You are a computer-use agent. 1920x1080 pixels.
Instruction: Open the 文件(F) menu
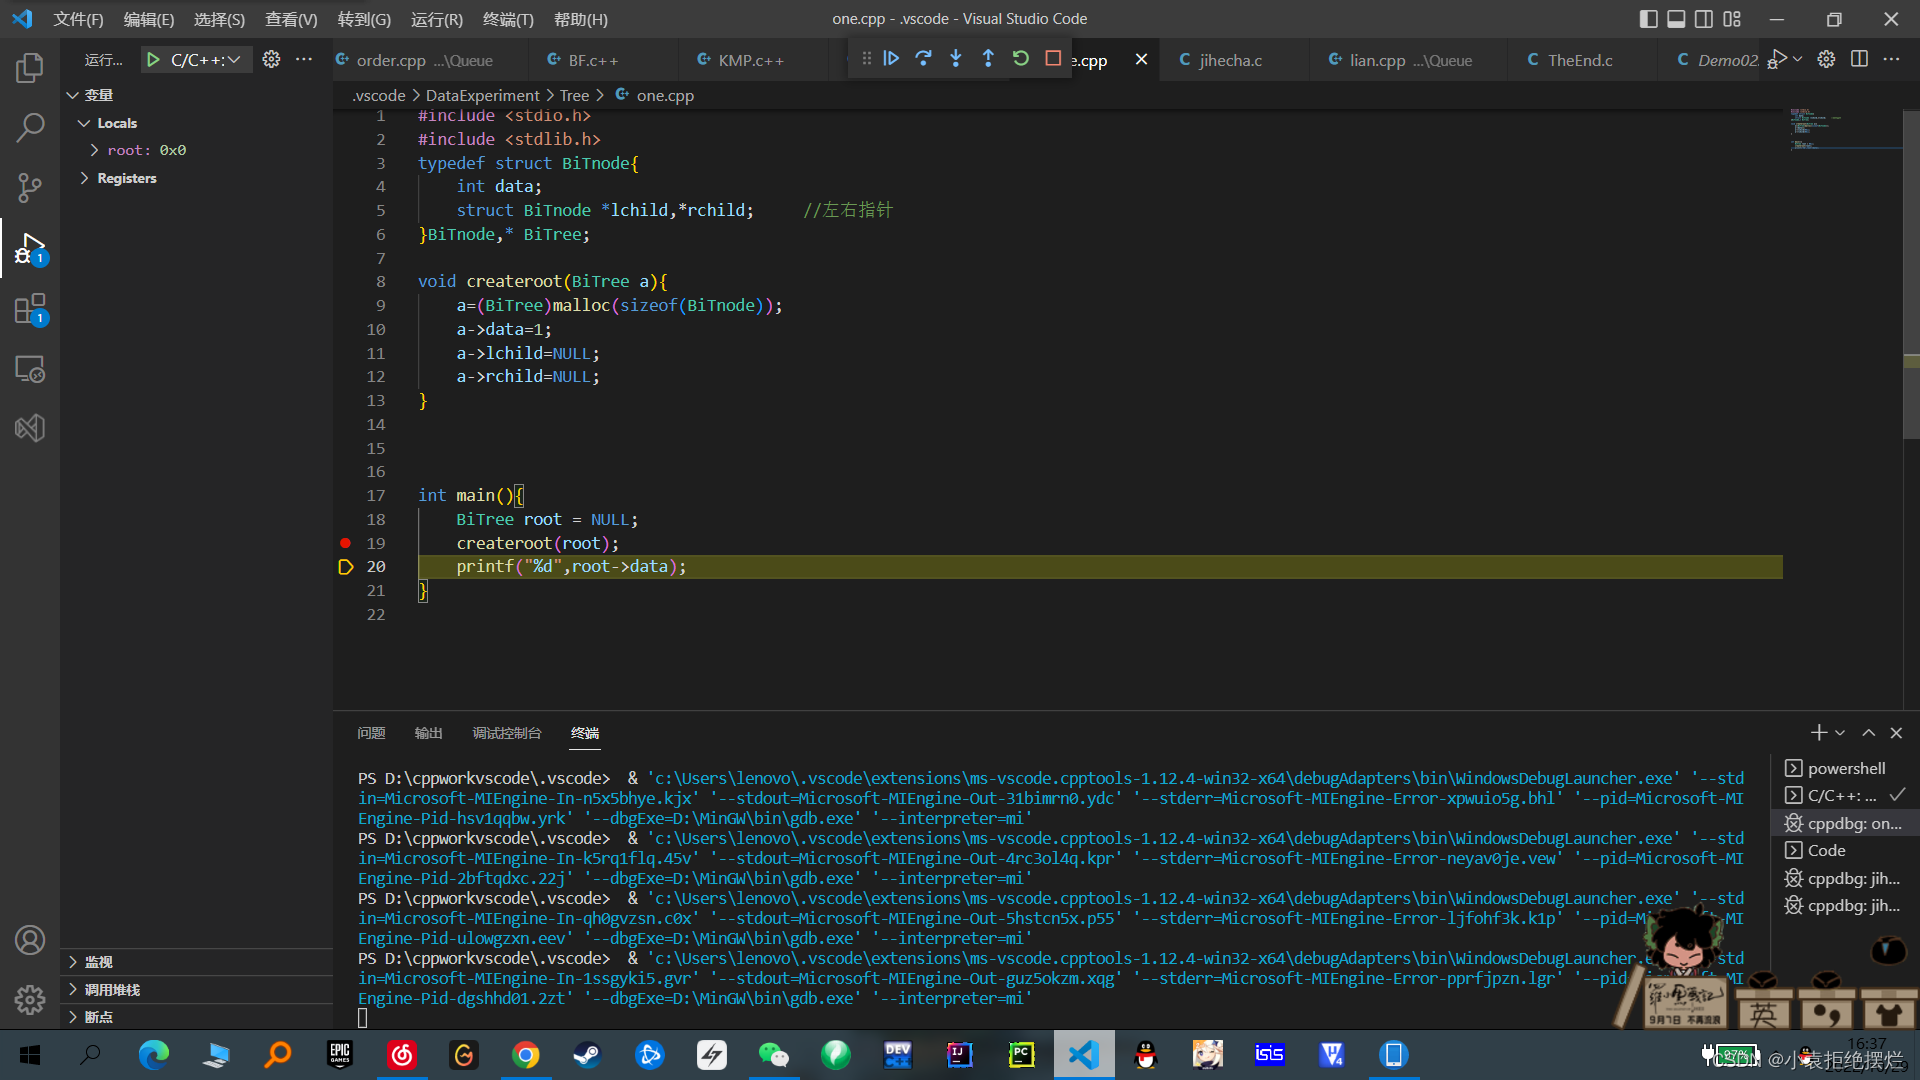coord(78,19)
